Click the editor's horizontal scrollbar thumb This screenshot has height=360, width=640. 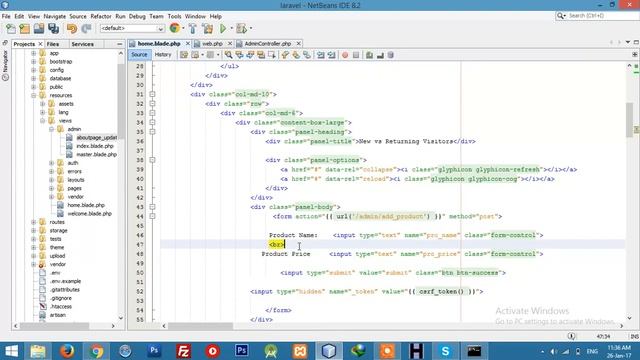point(200,326)
